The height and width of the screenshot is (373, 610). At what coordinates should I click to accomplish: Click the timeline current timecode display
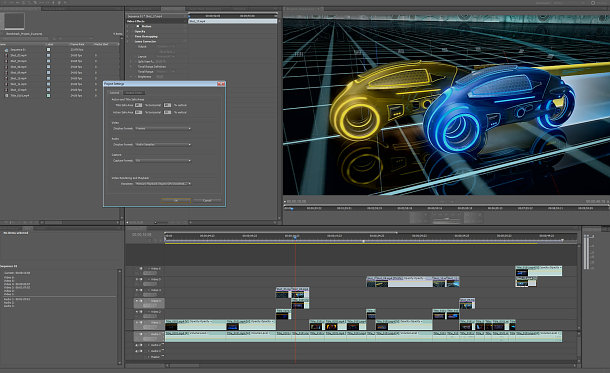tap(142, 235)
